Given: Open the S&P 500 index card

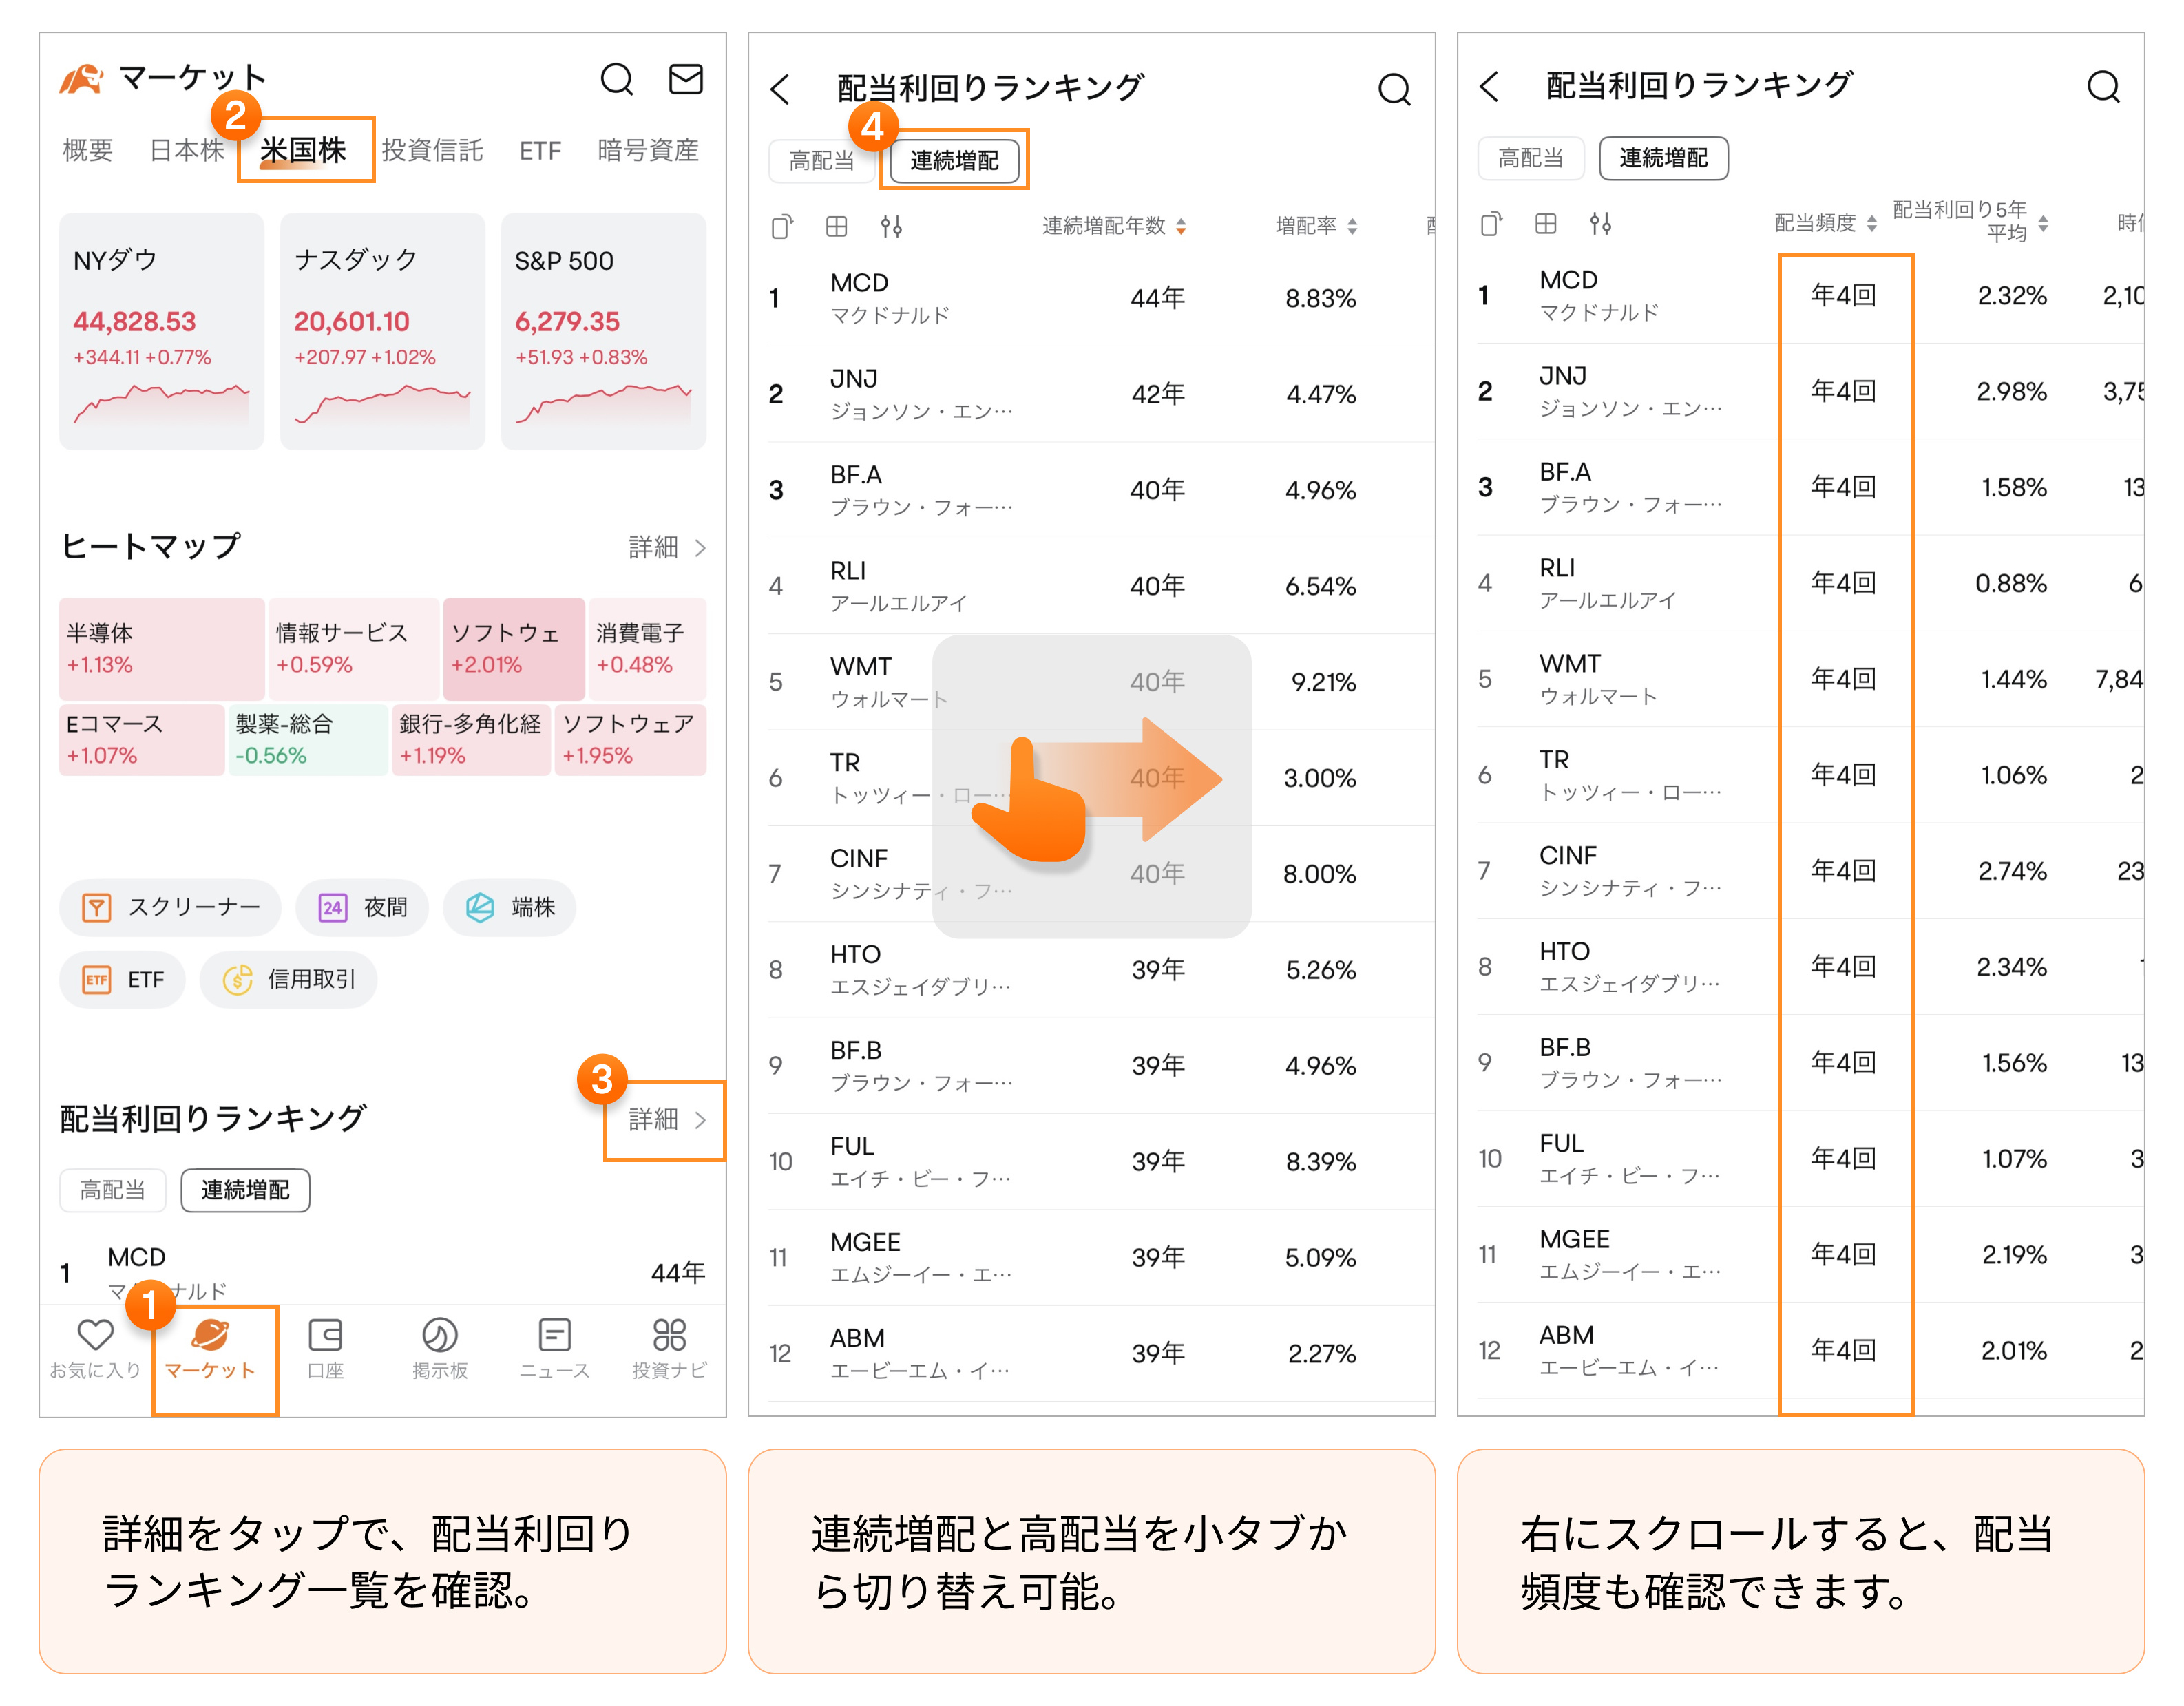Looking at the screenshot, I should pos(603,331).
